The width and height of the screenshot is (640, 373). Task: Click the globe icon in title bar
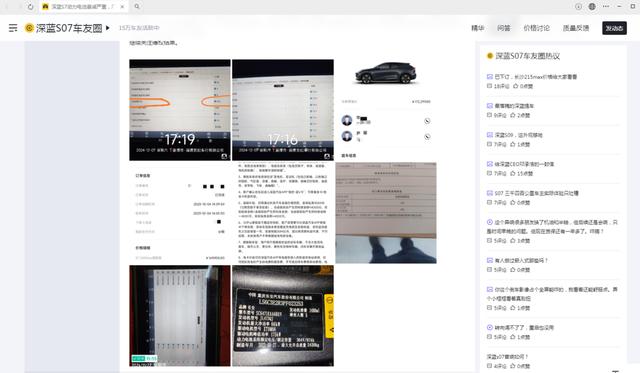(x=592, y=7)
